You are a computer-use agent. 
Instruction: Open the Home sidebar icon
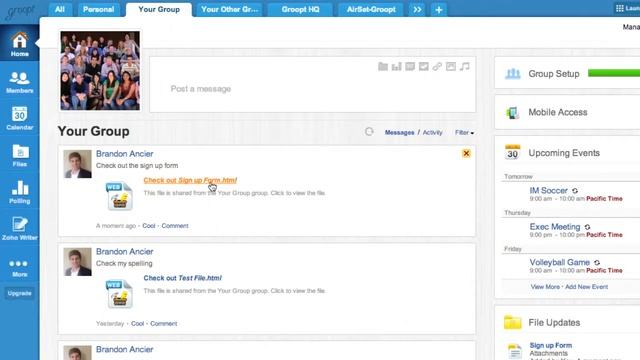[x=19, y=44]
